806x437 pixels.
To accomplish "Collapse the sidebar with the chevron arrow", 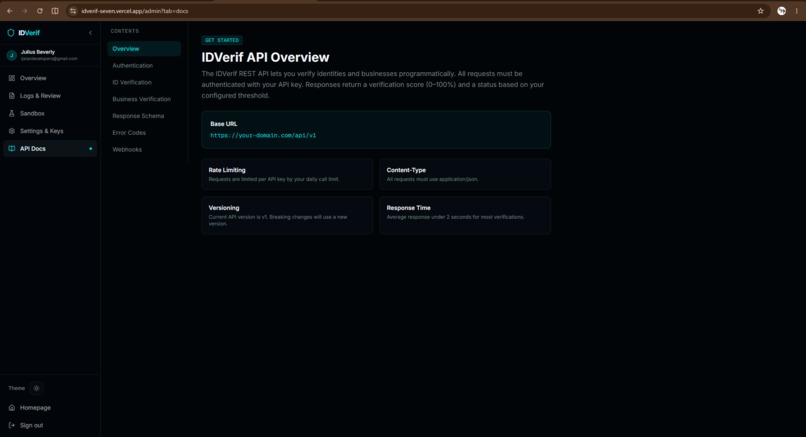I will (x=90, y=33).
